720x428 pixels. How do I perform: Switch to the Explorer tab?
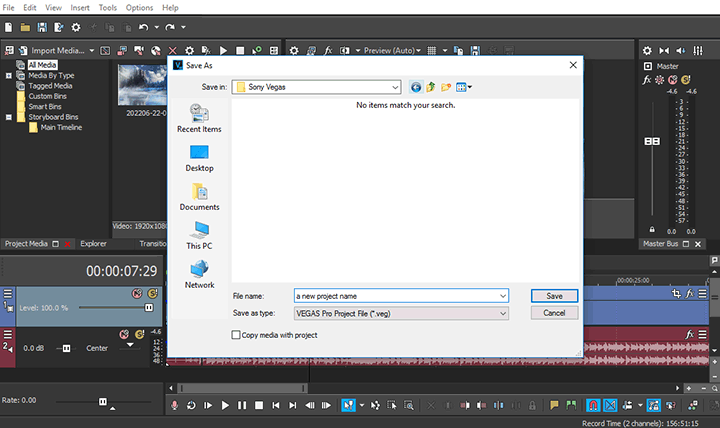93,243
